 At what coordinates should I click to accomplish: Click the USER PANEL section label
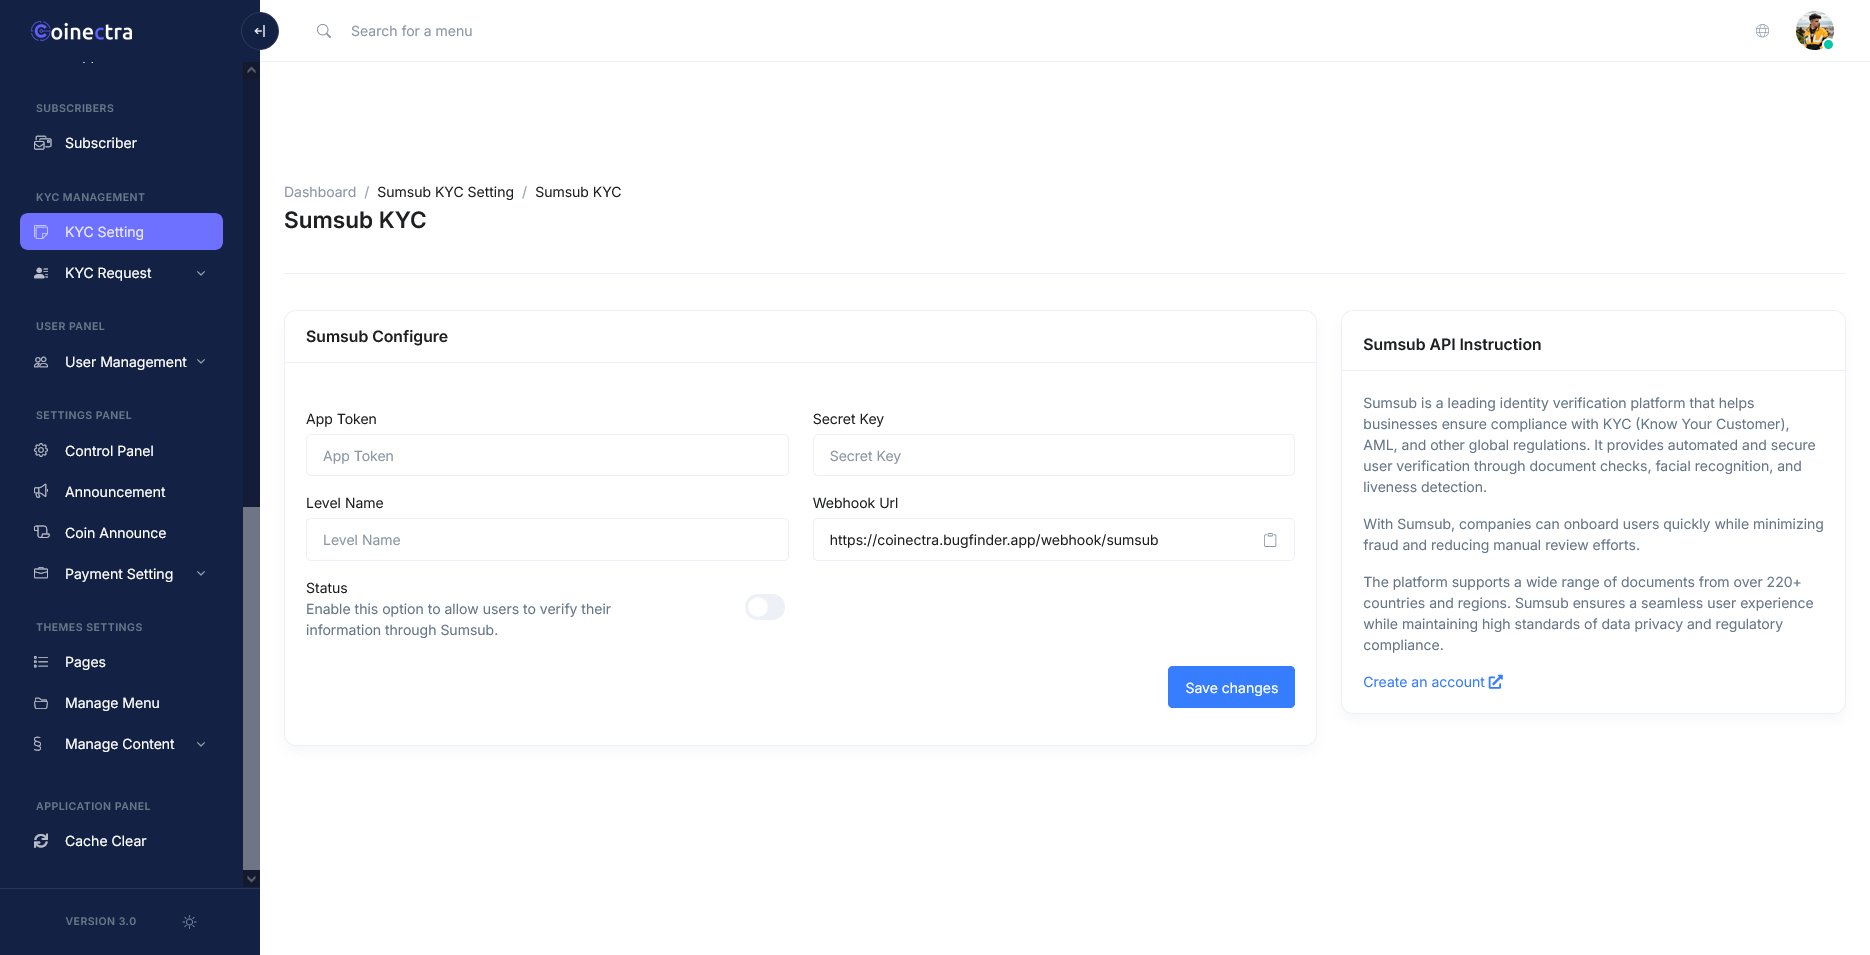[70, 327]
